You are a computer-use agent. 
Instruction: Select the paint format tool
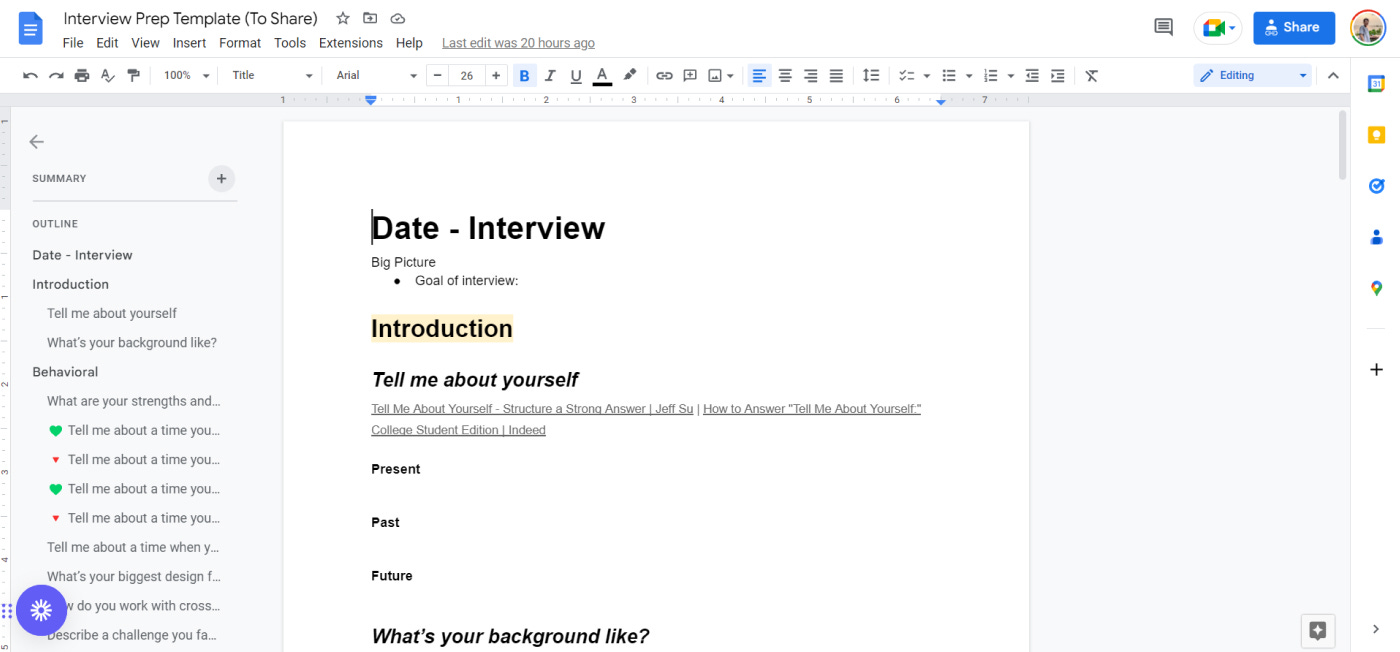click(x=134, y=75)
